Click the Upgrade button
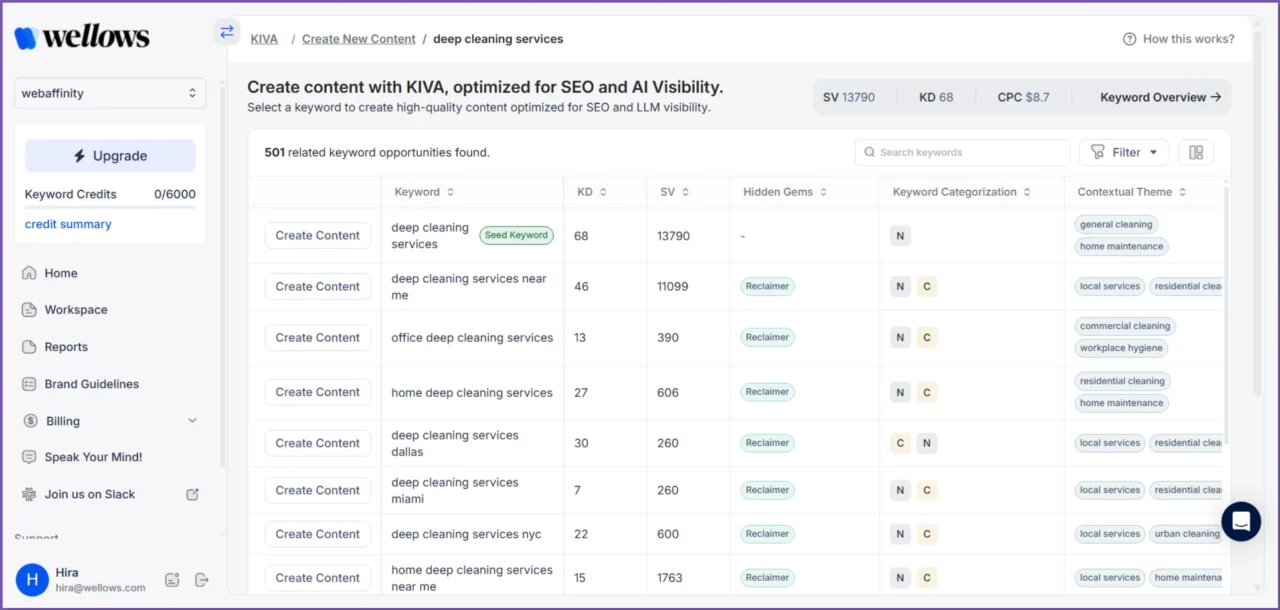1280x610 pixels. pos(110,155)
